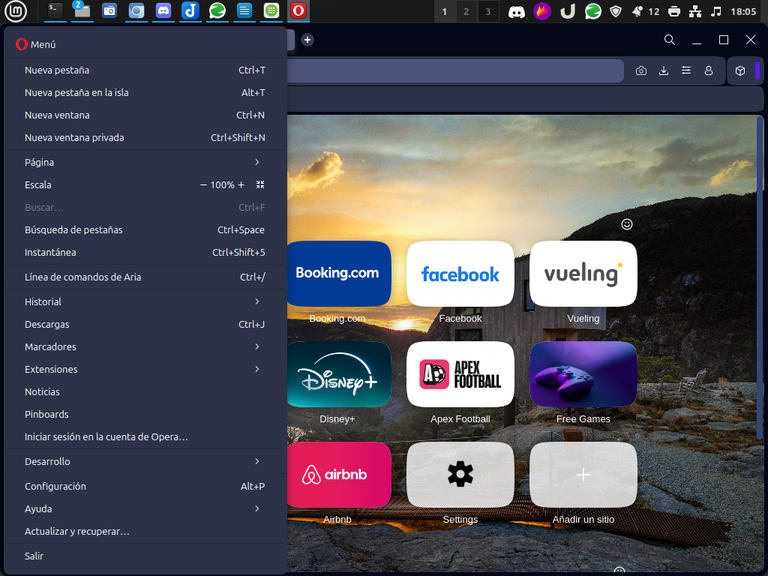The width and height of the screenshot is (768, 576).
Task: Toggle fullscreen icon next to Escala
Action: click(260, 185)
